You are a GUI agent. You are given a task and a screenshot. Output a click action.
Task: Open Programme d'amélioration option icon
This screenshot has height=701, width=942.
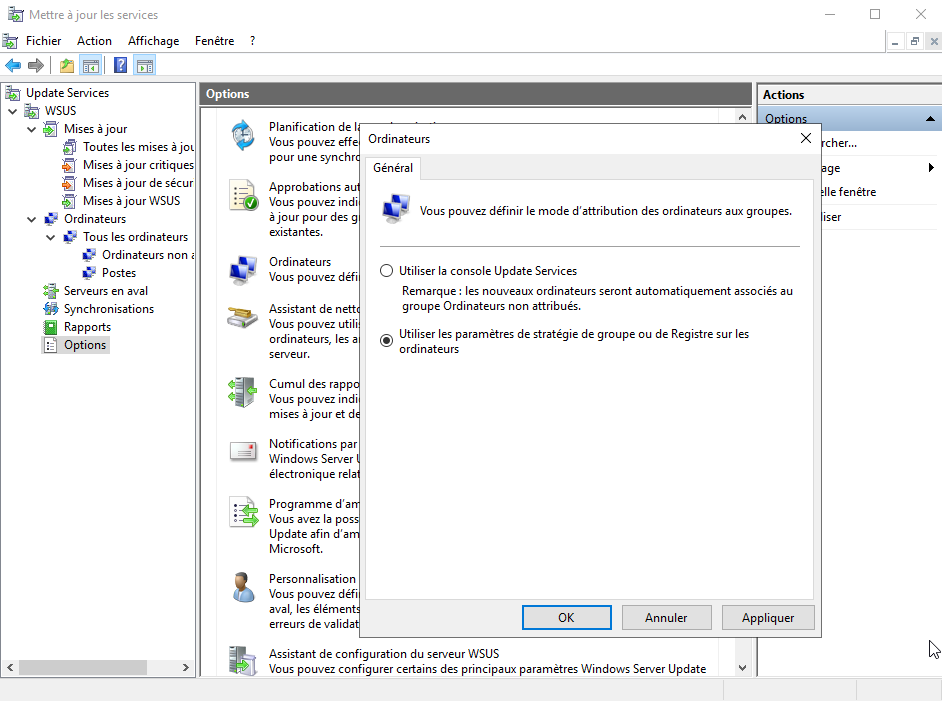click(244, 512)
